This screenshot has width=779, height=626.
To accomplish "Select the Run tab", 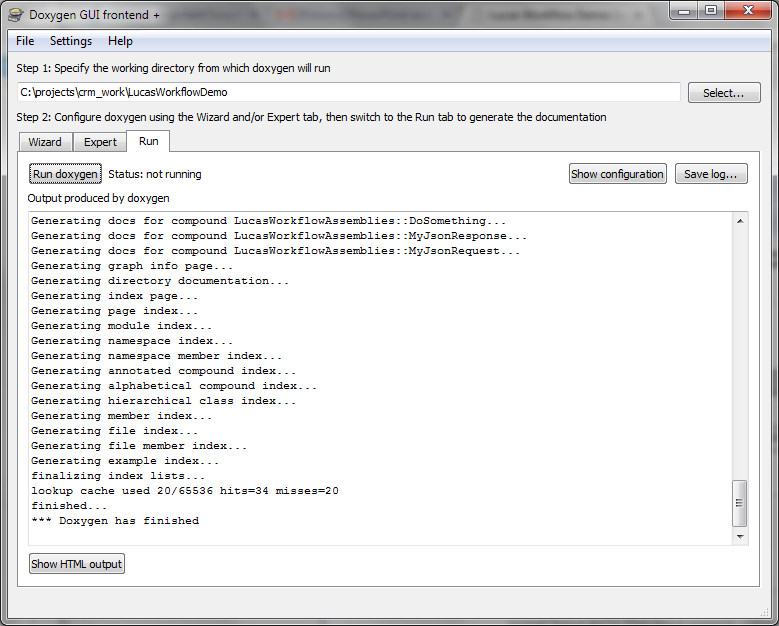I will point(149,141).
